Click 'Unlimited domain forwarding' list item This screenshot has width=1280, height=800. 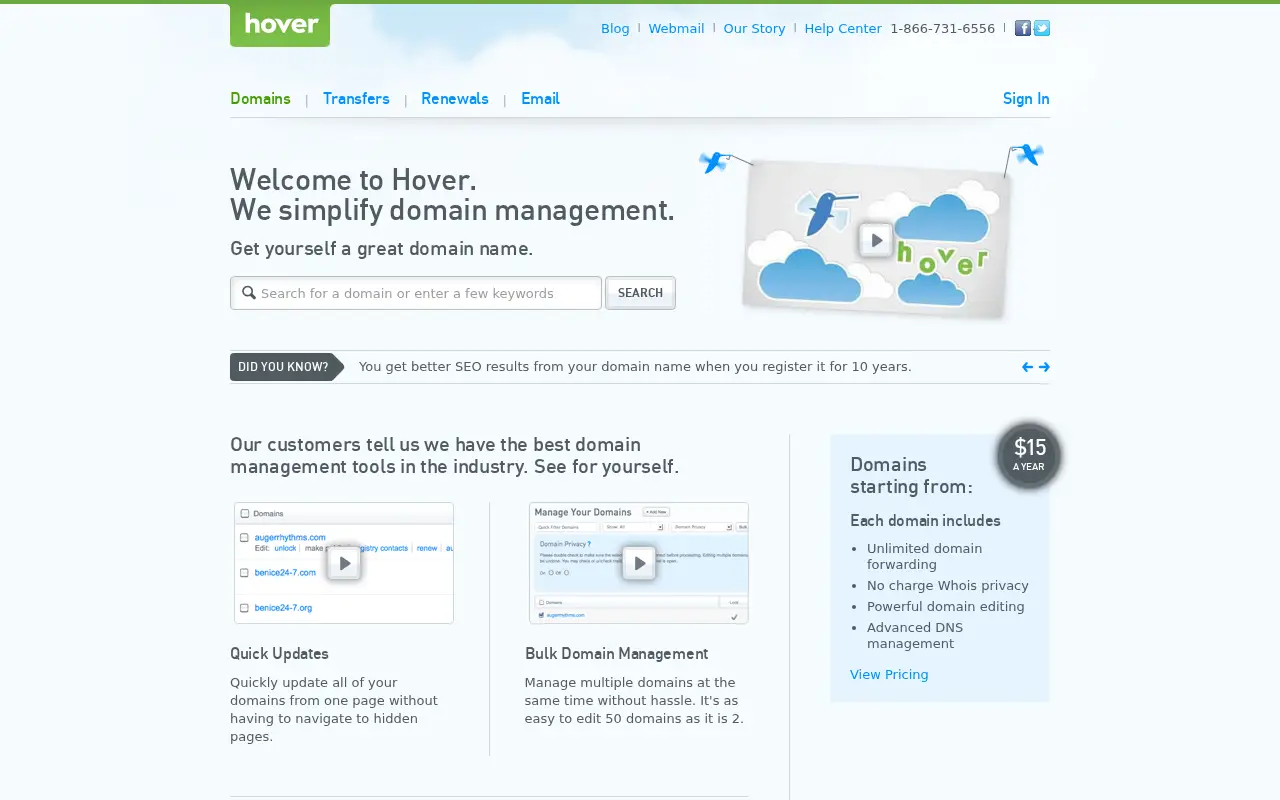click(x=924, y=556)
